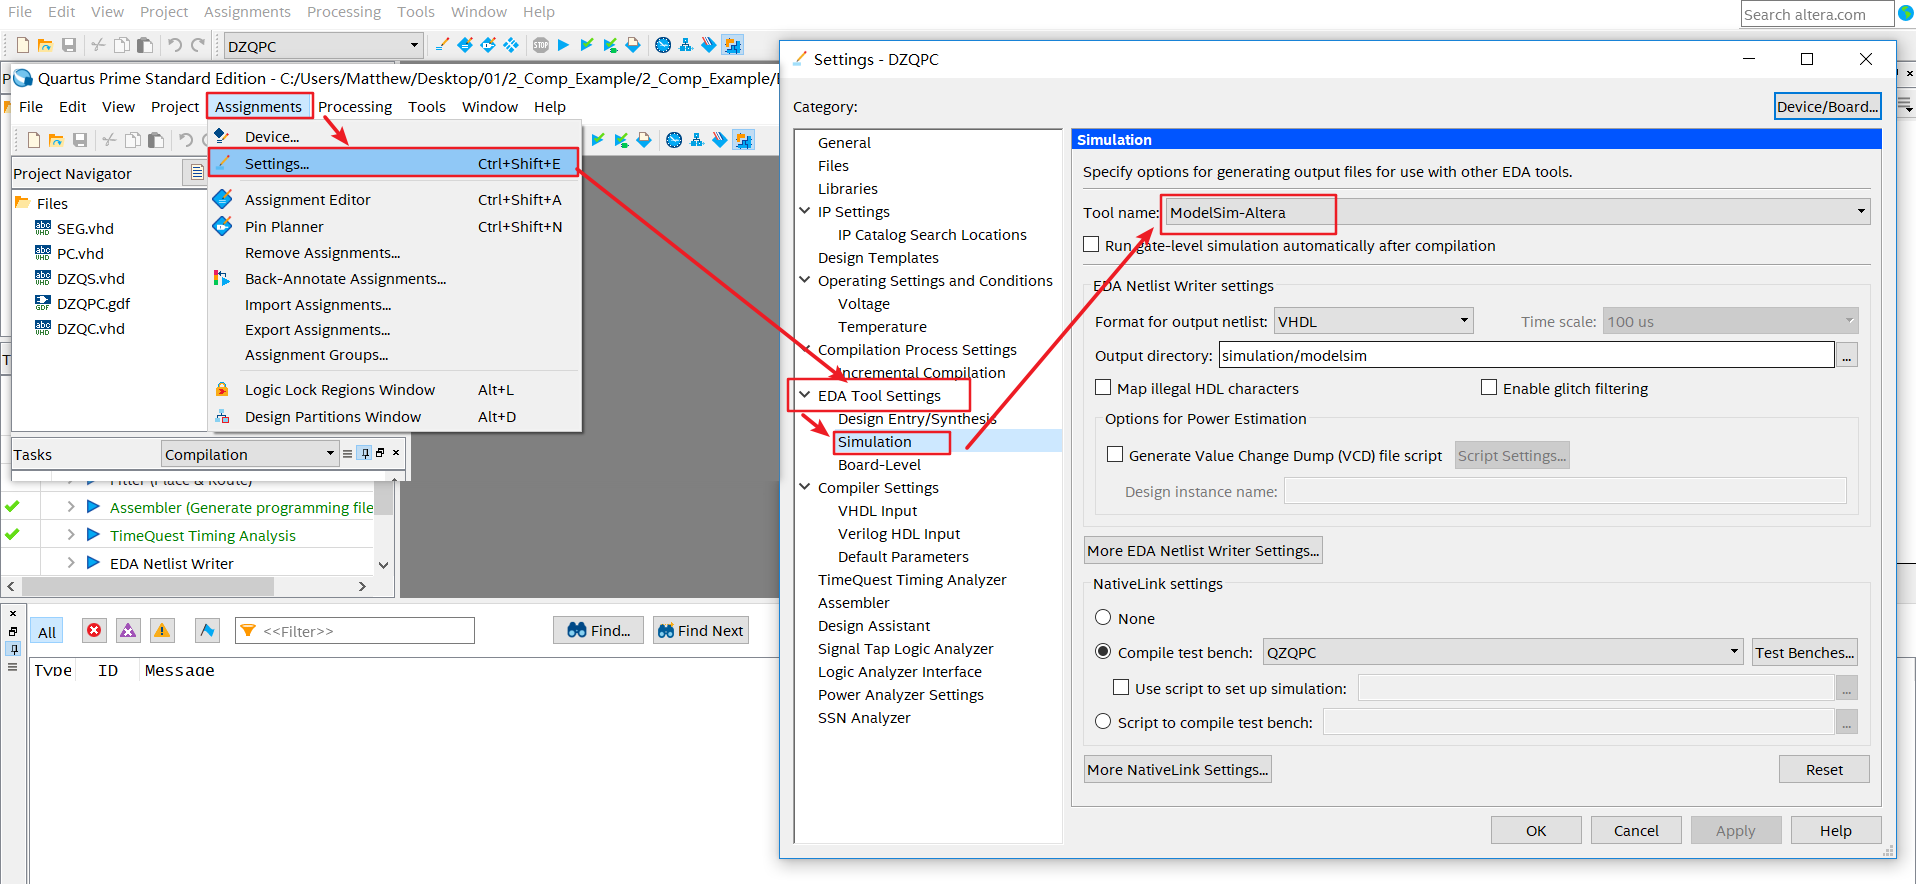Click the red STOP processing icon

(541, 45)
